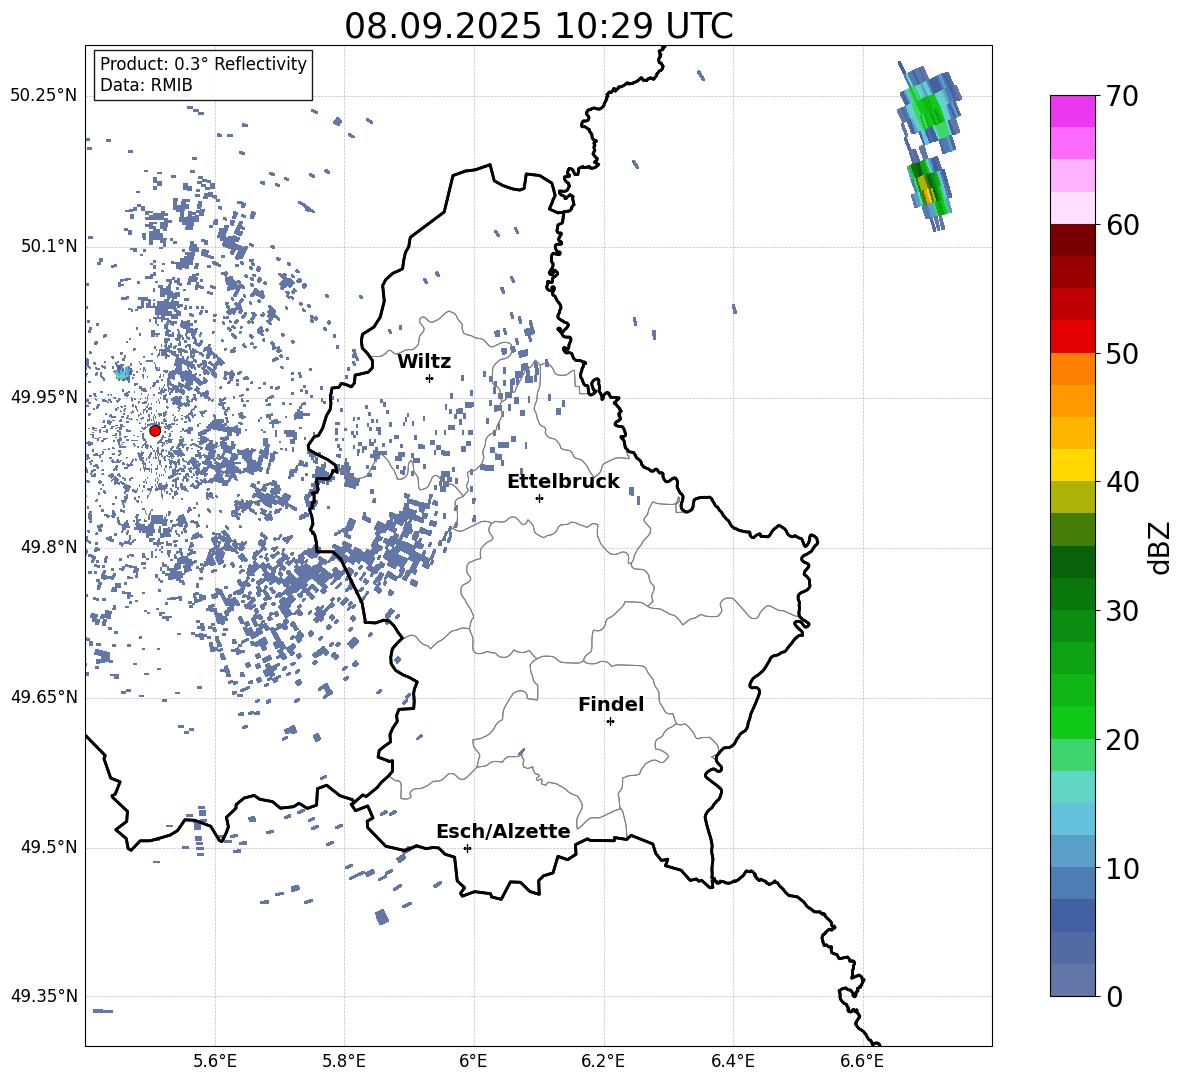Click the dBZ colorbar label
1184x1081 pixels.
pos(1161,547)
